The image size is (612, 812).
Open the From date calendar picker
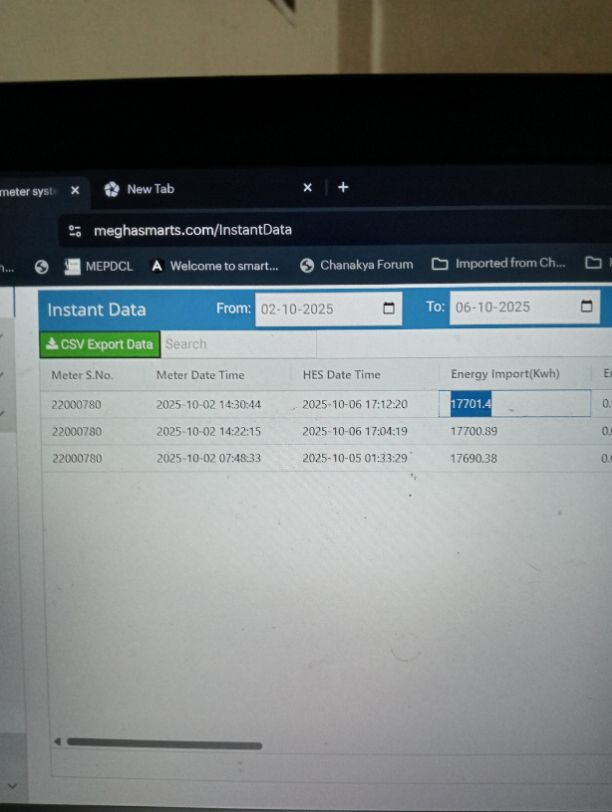pos(388,309)
